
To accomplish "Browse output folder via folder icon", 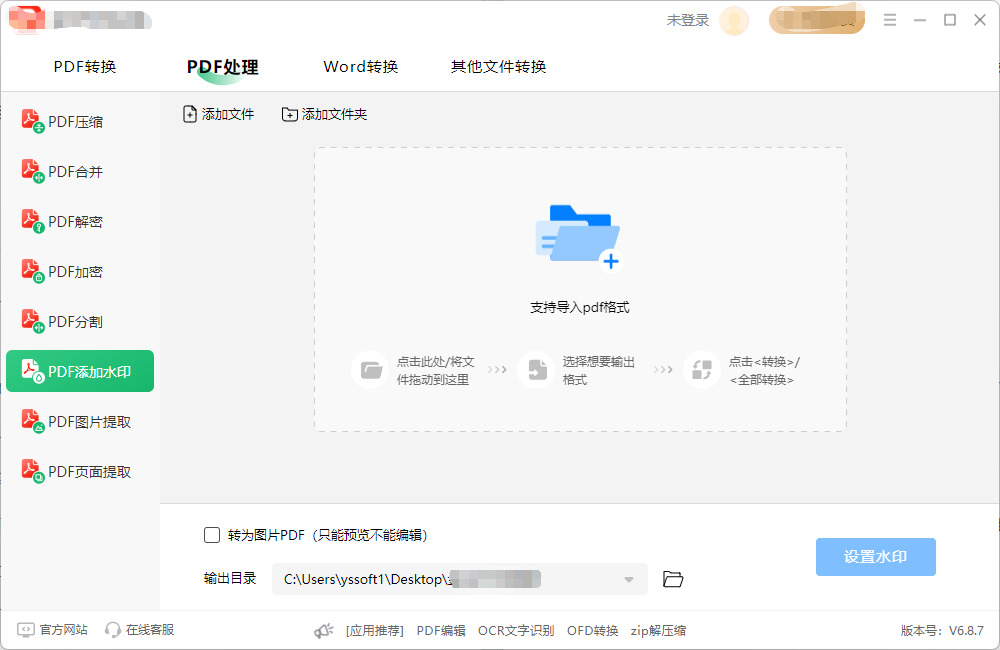I will click(x=673, y=579).
